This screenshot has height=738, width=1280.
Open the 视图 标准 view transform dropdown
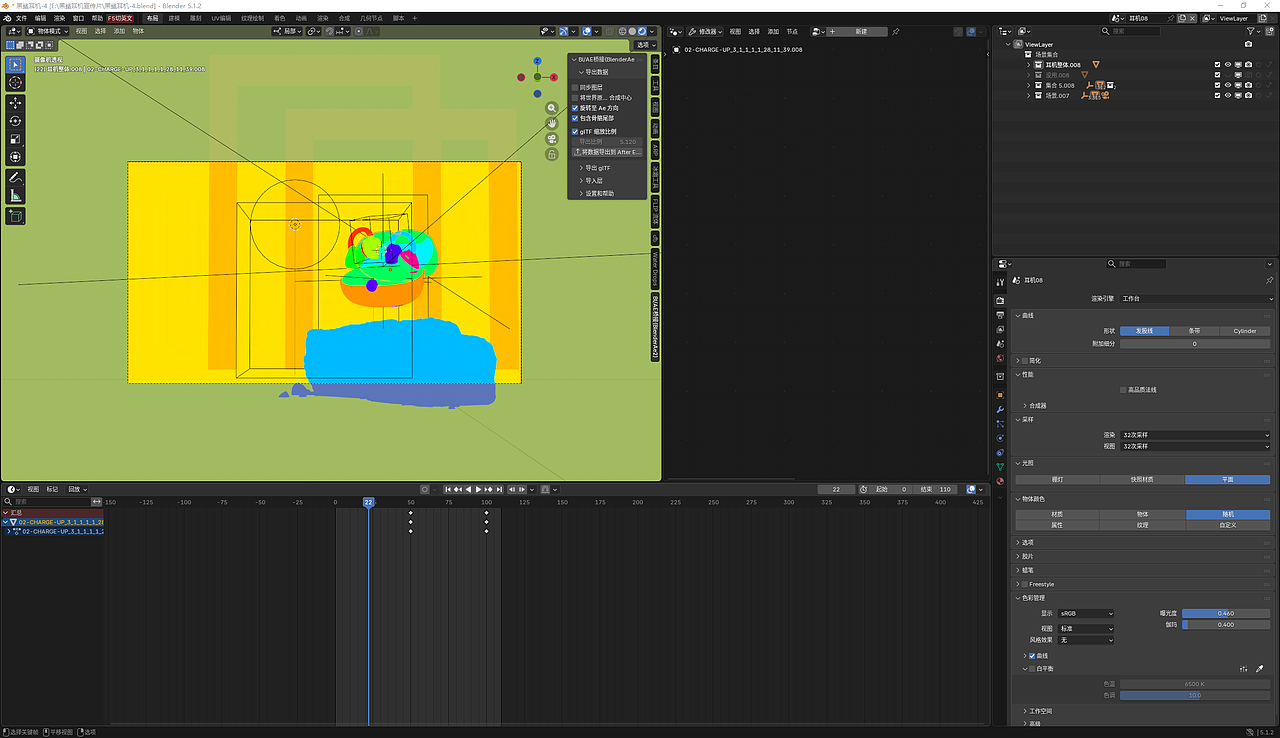(1087, 629)
